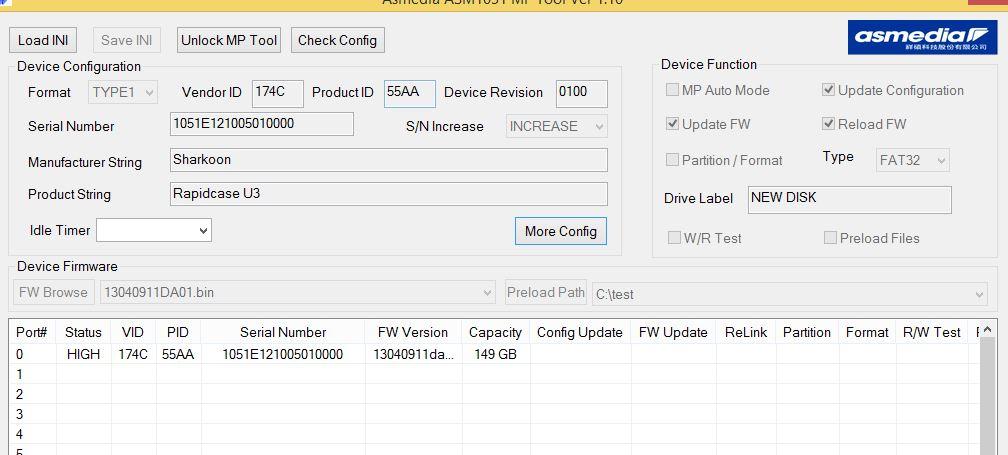Click the Preload Path button

pyautogui.click(x=546, y=292)
